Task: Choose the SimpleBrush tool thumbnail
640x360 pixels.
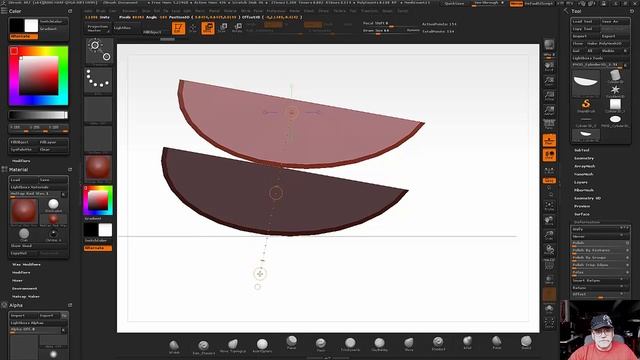Action: point(586,105)
